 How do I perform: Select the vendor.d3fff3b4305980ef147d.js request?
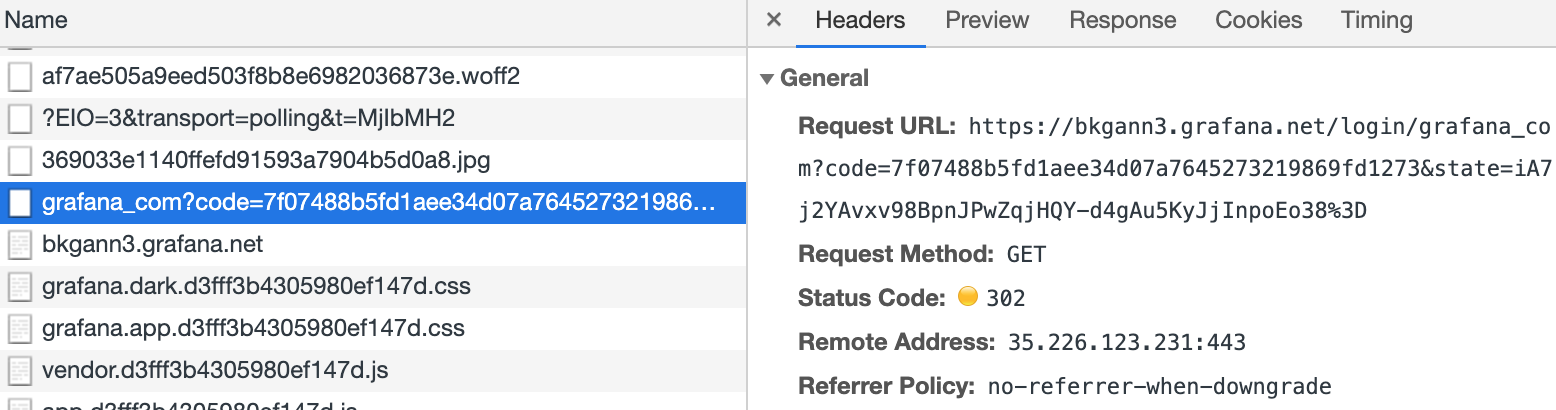point(215,371)
